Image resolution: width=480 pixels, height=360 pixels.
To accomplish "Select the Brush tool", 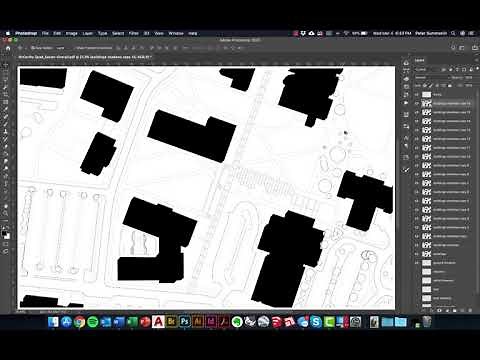I will click(5, 124).
